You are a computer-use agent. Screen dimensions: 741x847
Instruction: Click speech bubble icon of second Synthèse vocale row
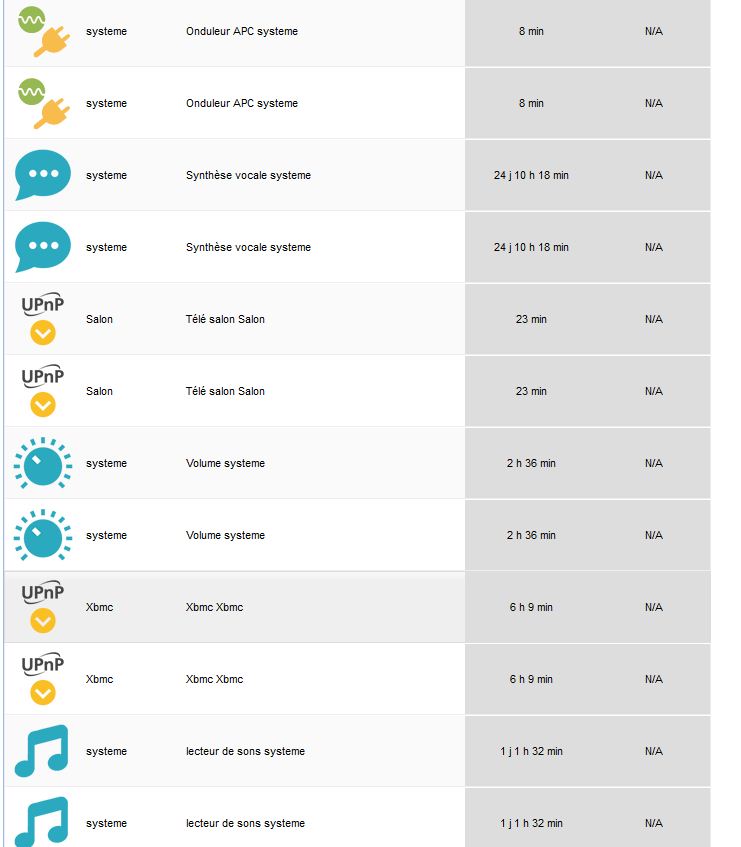[43, 247]
